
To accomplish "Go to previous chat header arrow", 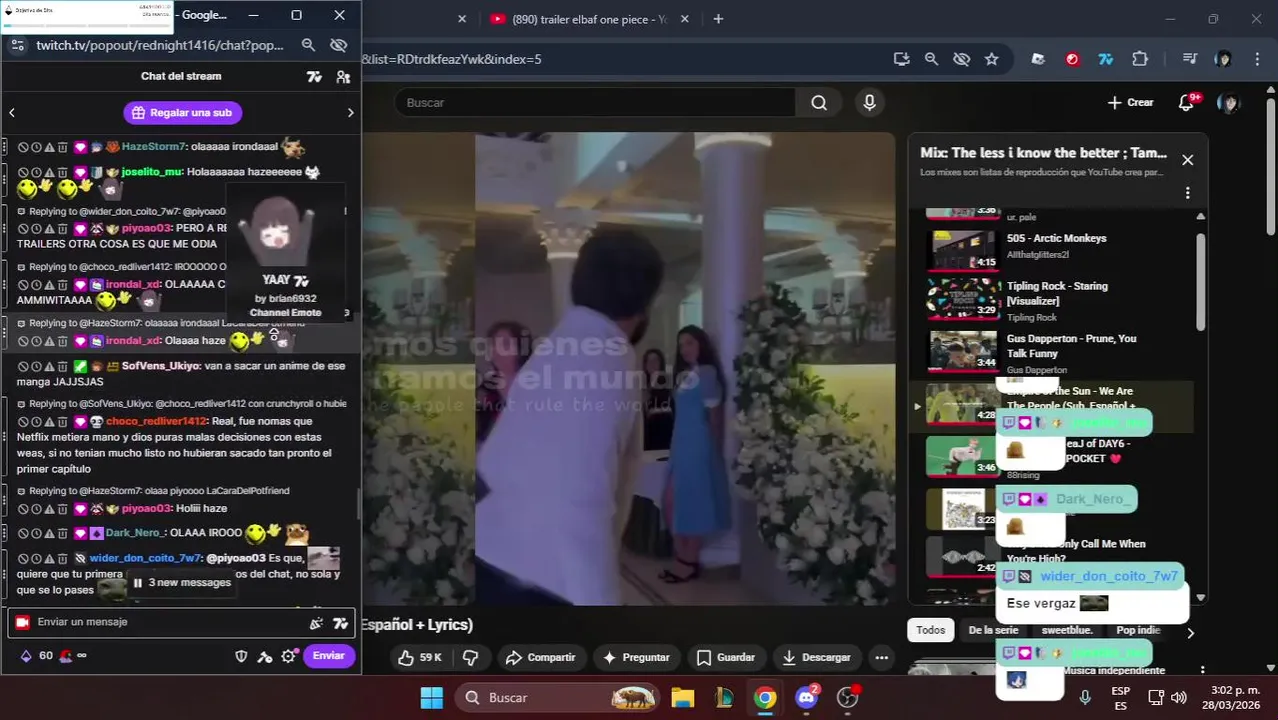I will point(12,113).
